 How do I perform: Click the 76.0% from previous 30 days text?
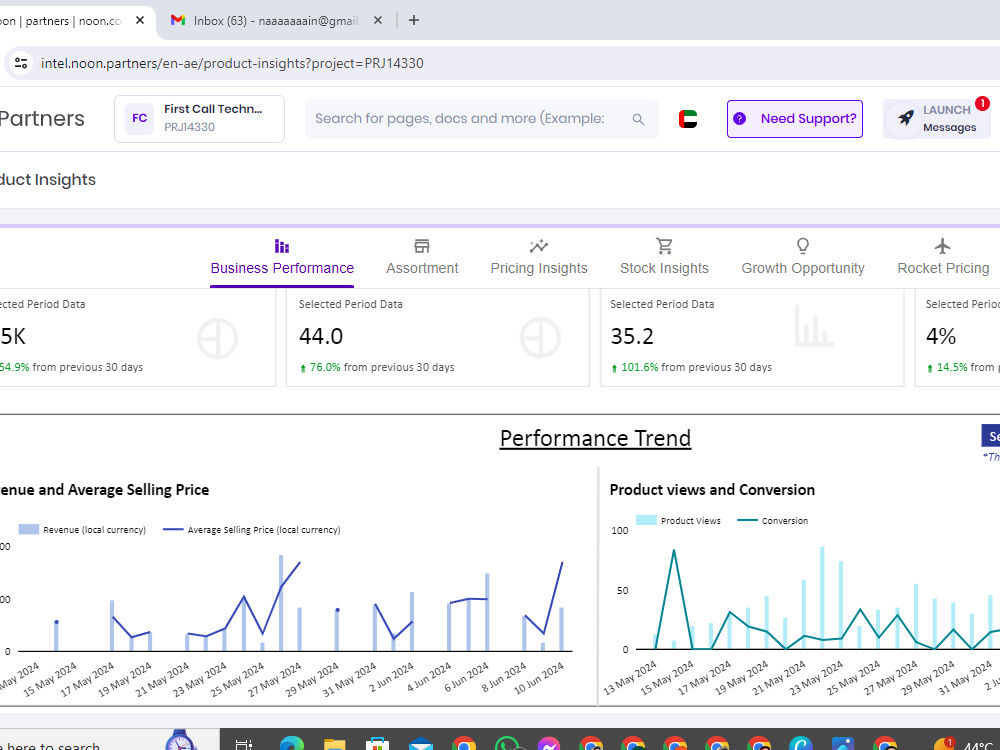point(381,367)
